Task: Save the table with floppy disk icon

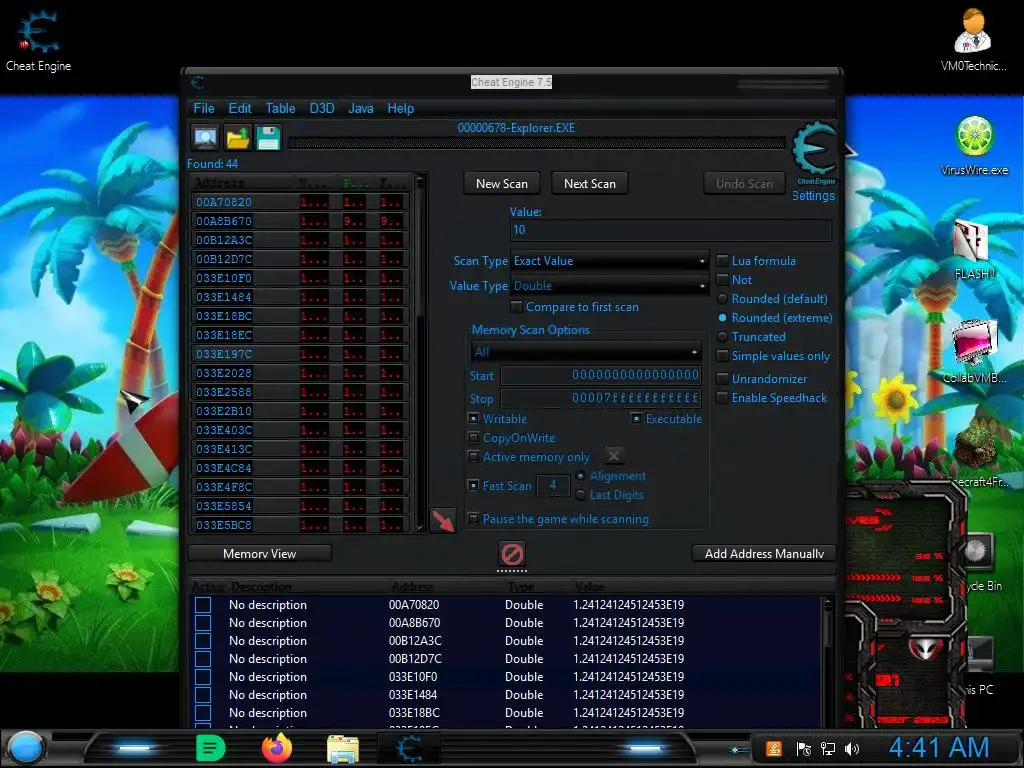Action: pyautogui.click(x=268, y=138)
